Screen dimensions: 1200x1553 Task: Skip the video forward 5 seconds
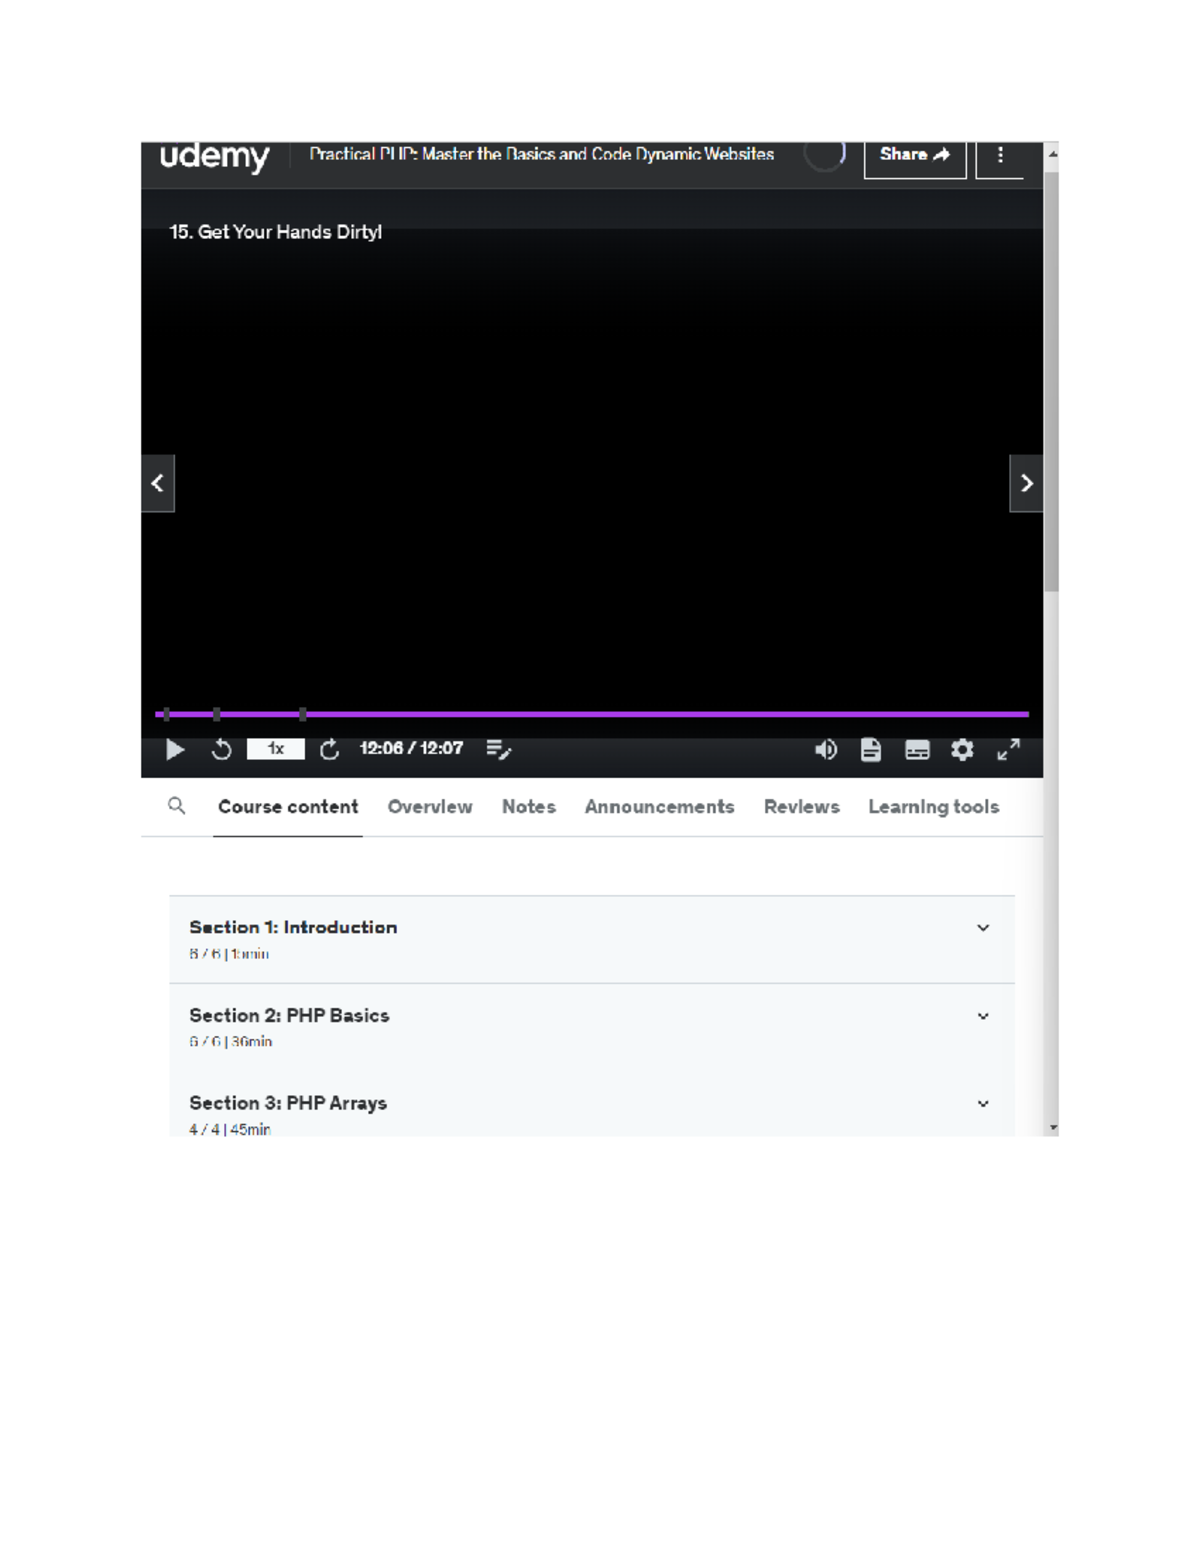pyautogui.click(x=329, y=748)
